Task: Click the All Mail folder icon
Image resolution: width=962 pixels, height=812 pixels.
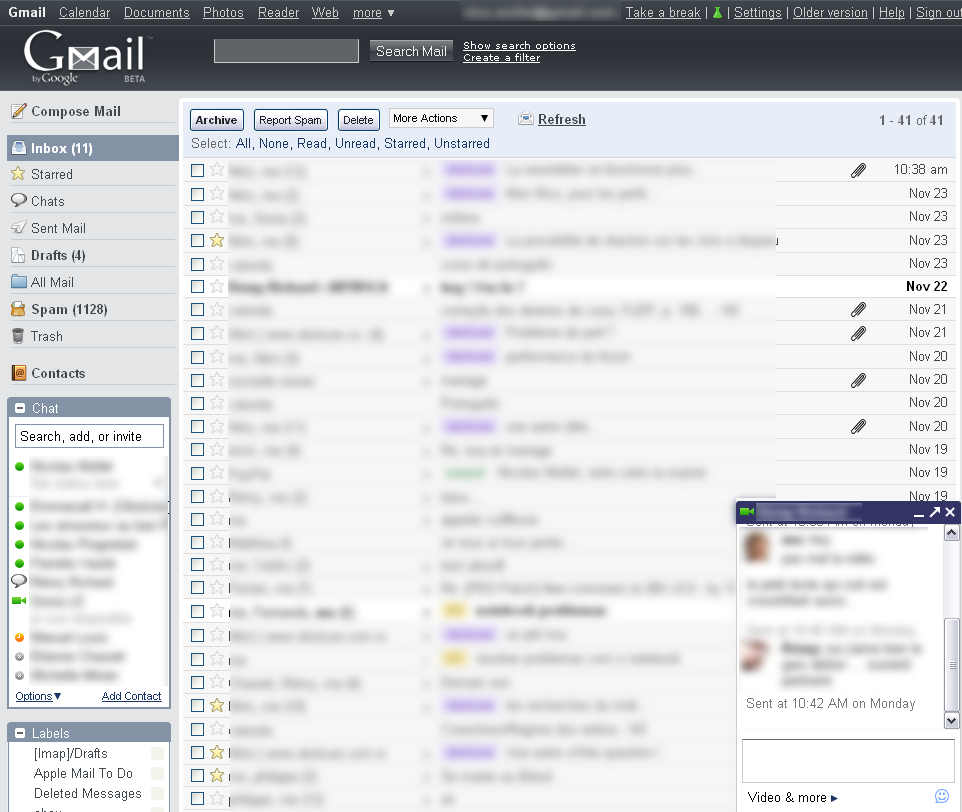Action: pos(19,282)
